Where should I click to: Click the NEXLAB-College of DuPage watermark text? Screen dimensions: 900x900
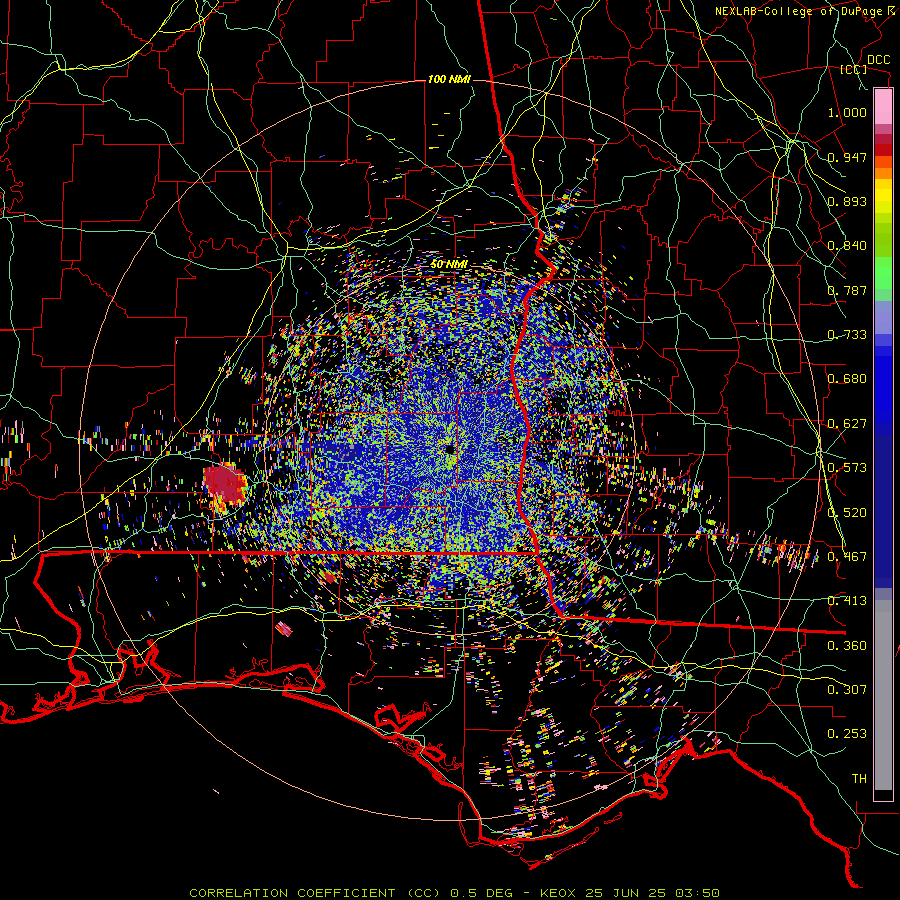pyautogui.click(x=802, y=11)
